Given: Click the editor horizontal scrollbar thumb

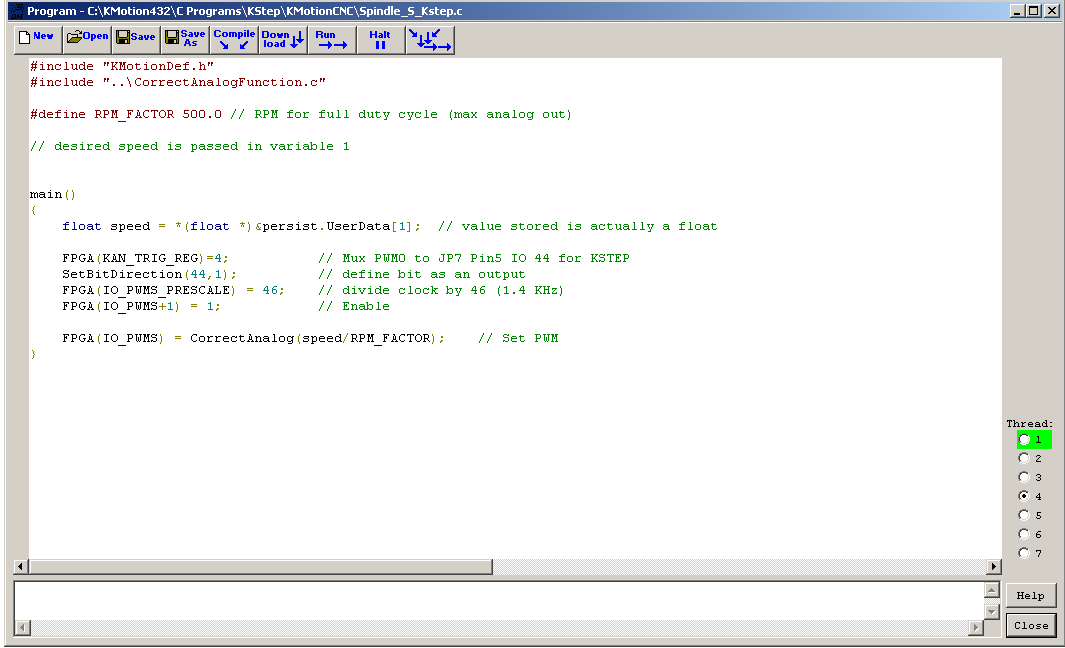Looking at the screenshot, I should 261,566.
